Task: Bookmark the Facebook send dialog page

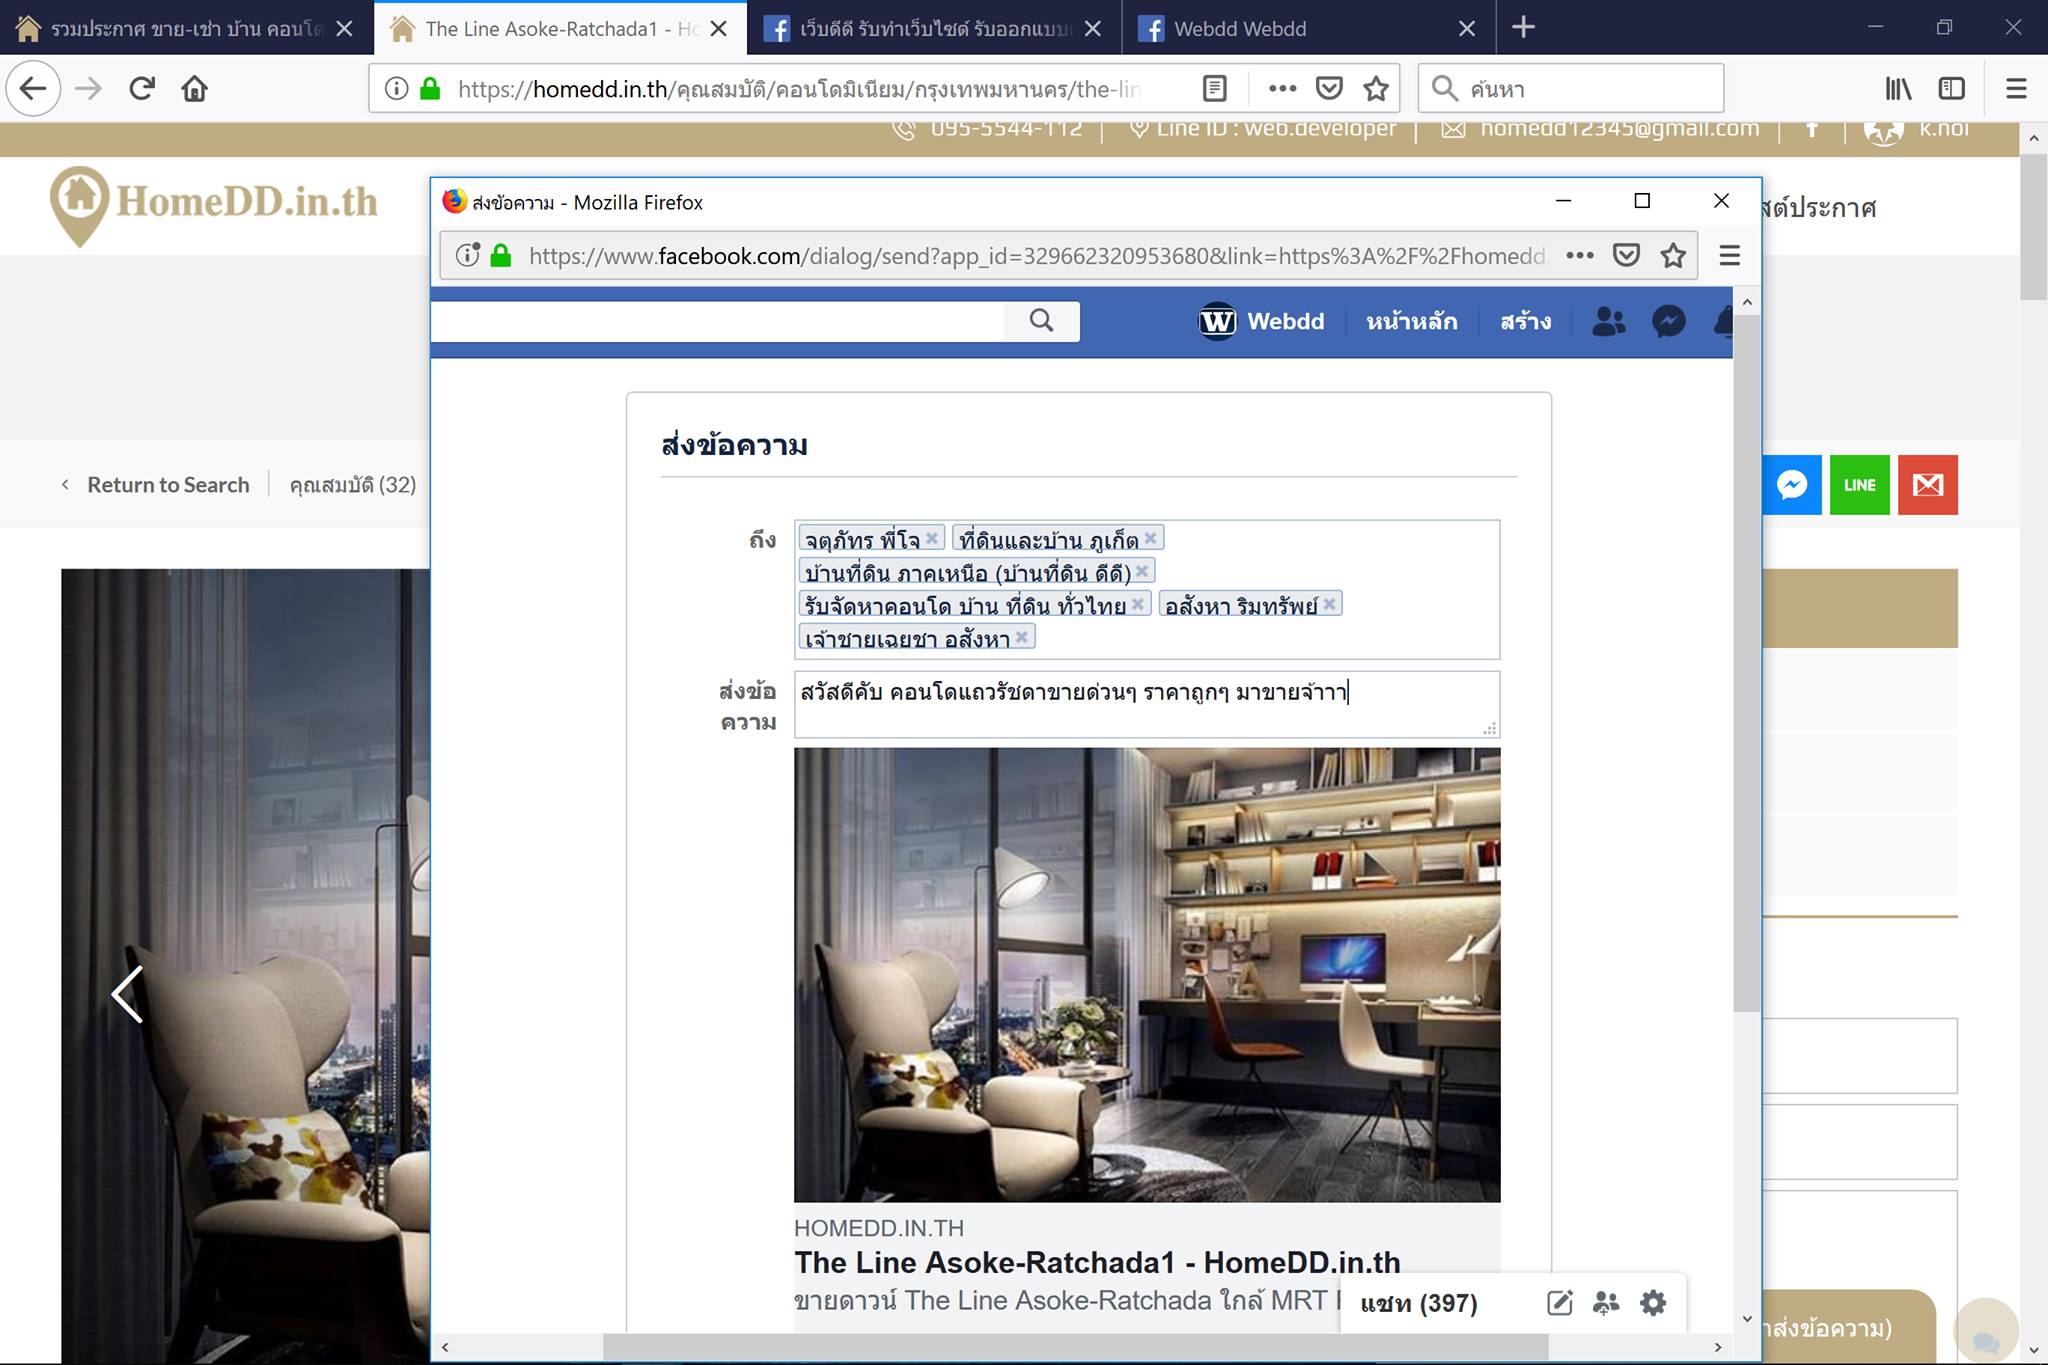Action: (1673, 255)
